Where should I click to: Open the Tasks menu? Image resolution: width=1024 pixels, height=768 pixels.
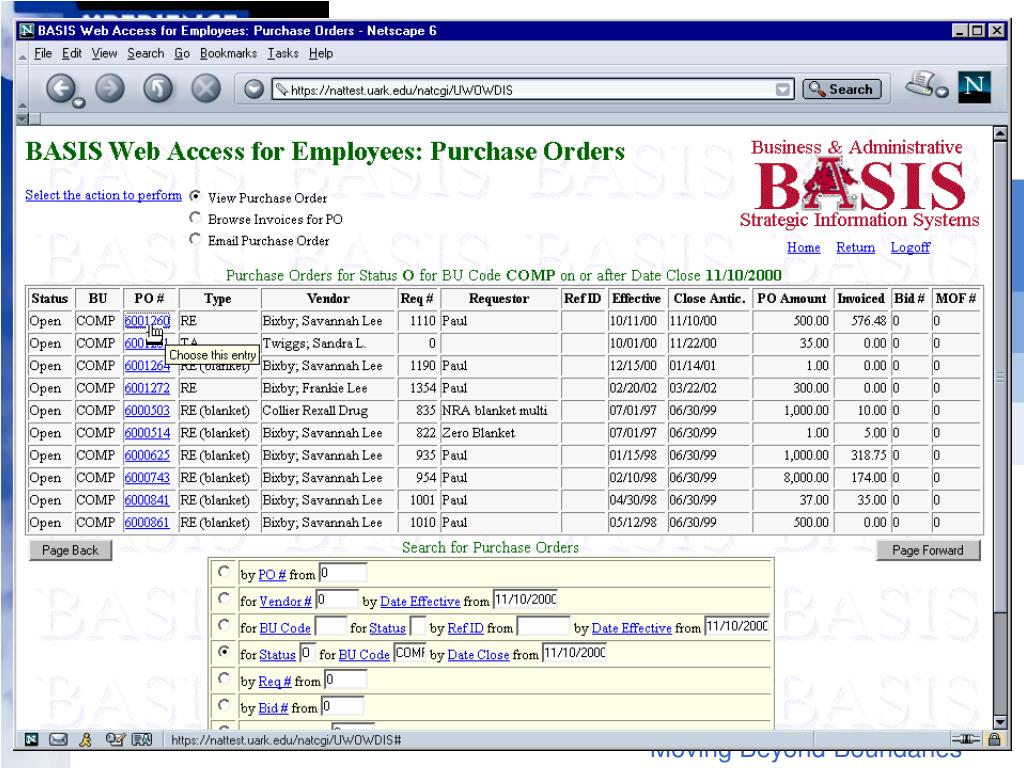[283, 54]
